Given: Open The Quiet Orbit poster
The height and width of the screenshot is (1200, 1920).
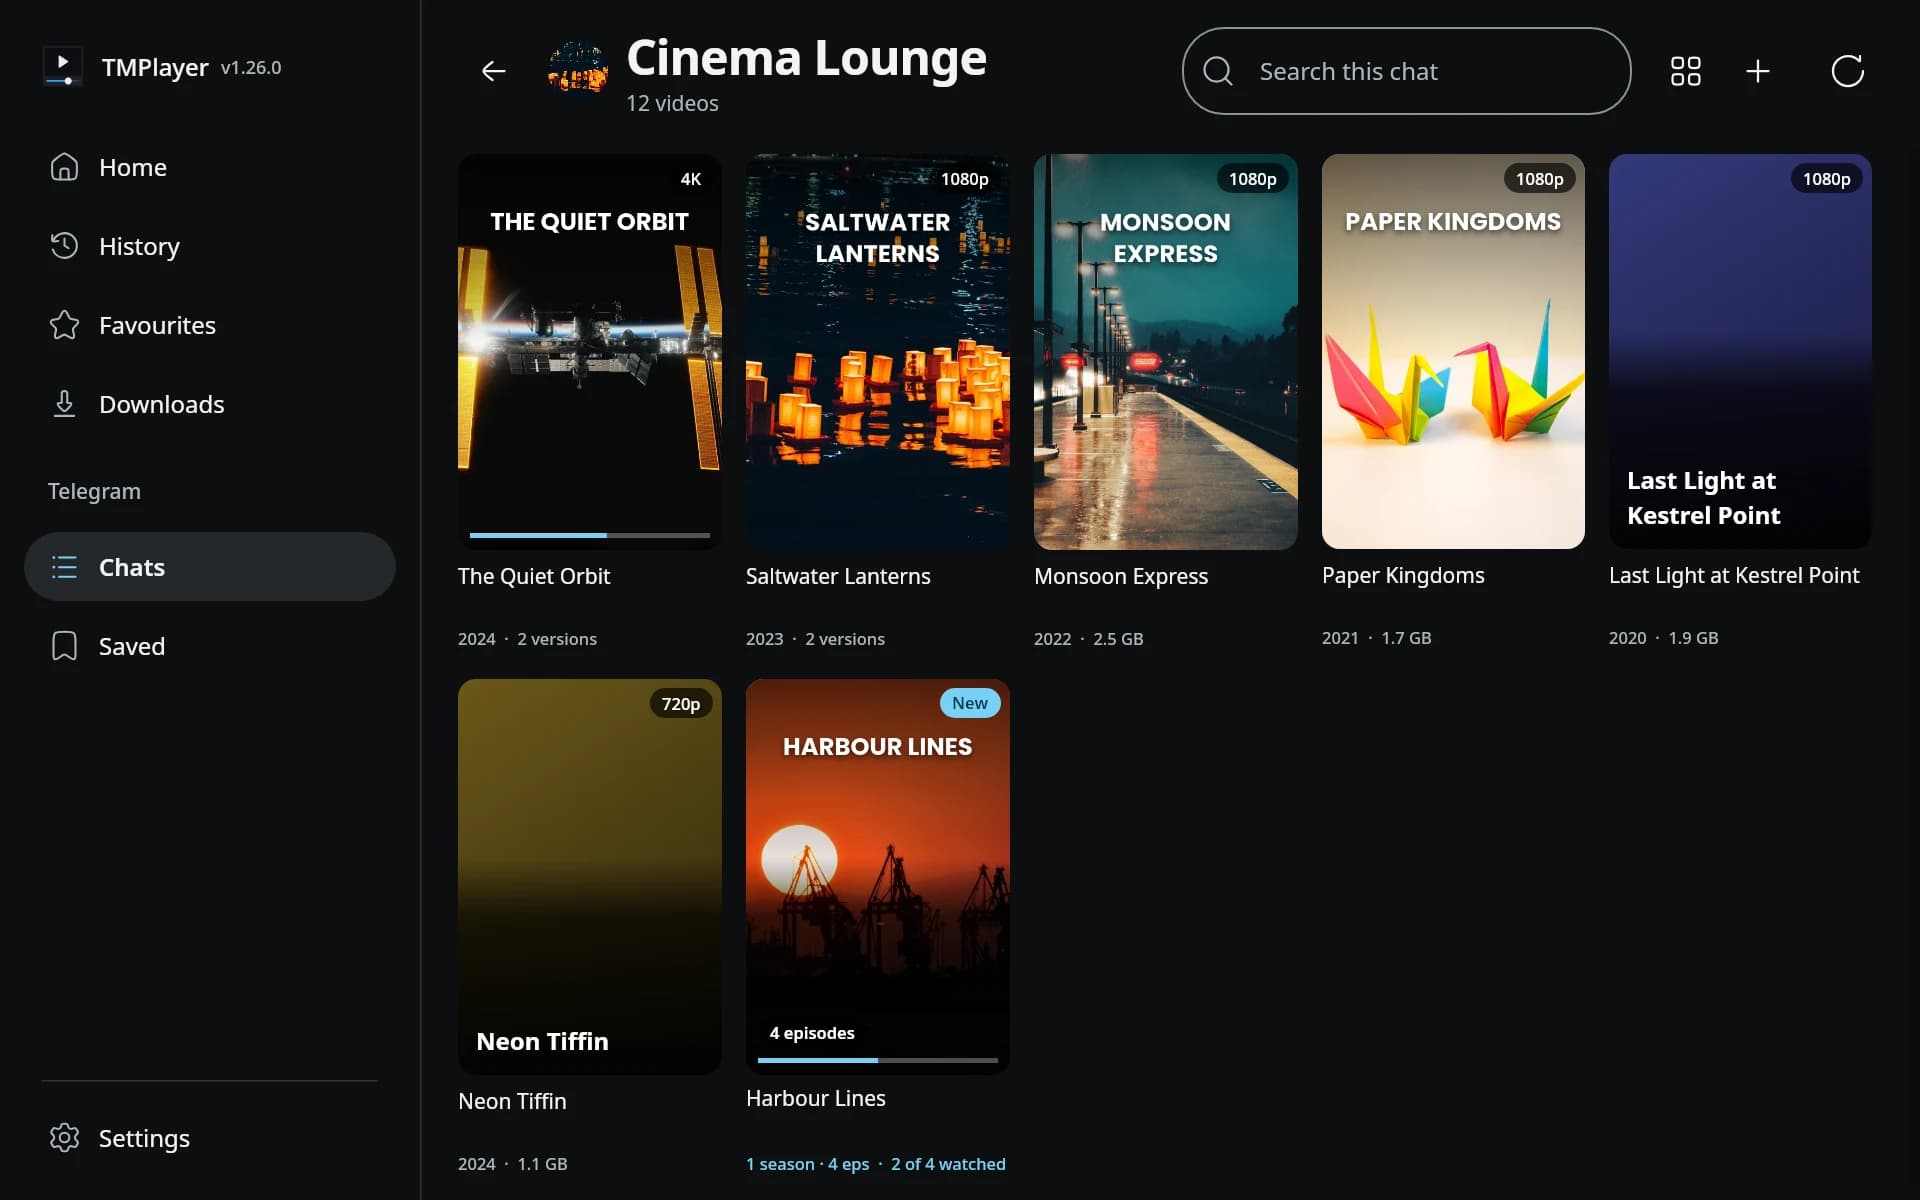Looking at the screenshot, I should tap(590, 351).
